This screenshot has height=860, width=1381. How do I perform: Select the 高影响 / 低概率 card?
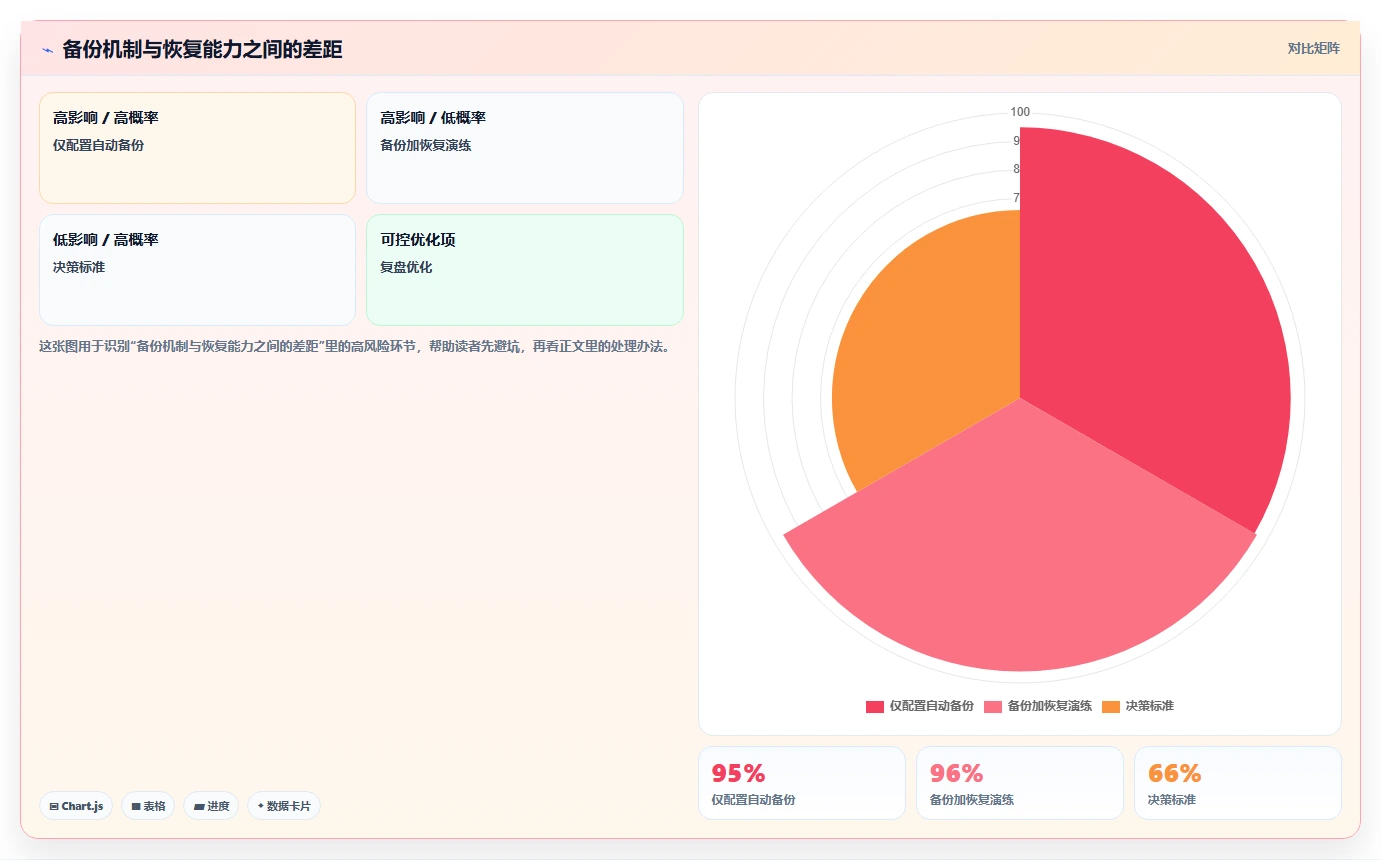525,148
